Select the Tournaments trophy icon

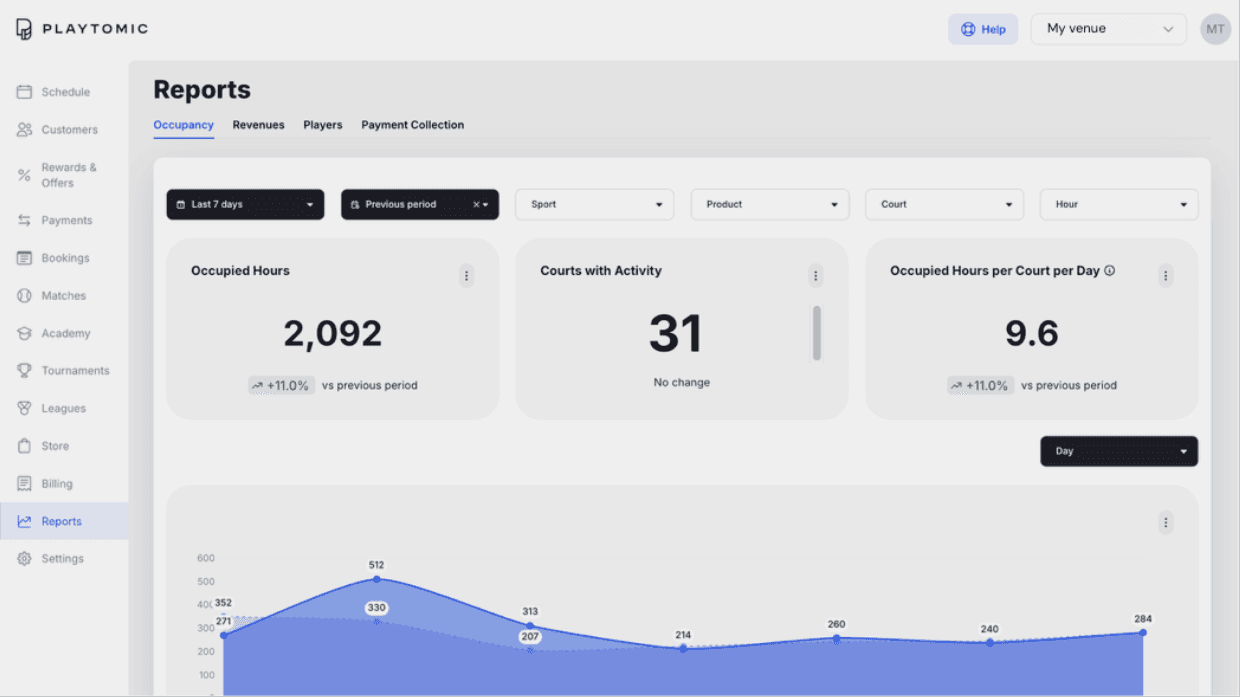tap(24, 371)
